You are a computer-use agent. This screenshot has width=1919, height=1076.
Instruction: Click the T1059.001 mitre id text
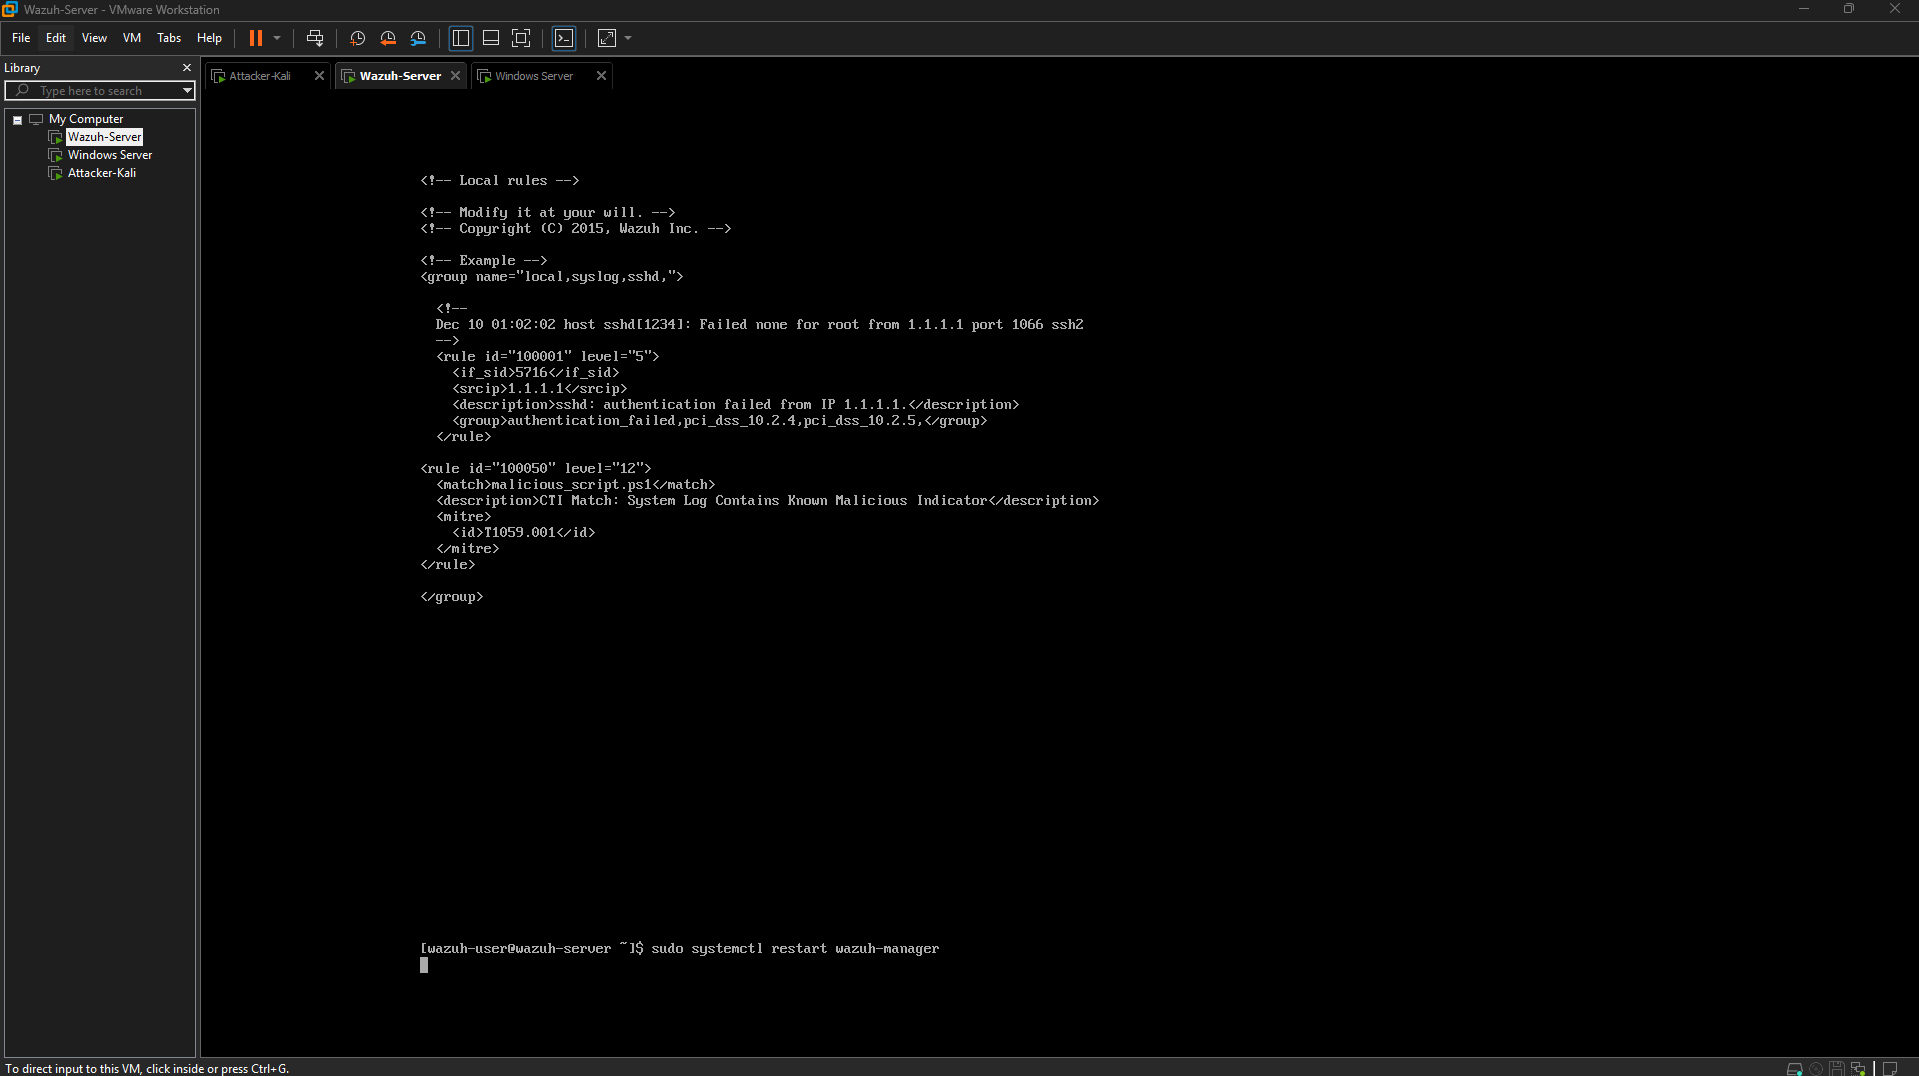519,533
